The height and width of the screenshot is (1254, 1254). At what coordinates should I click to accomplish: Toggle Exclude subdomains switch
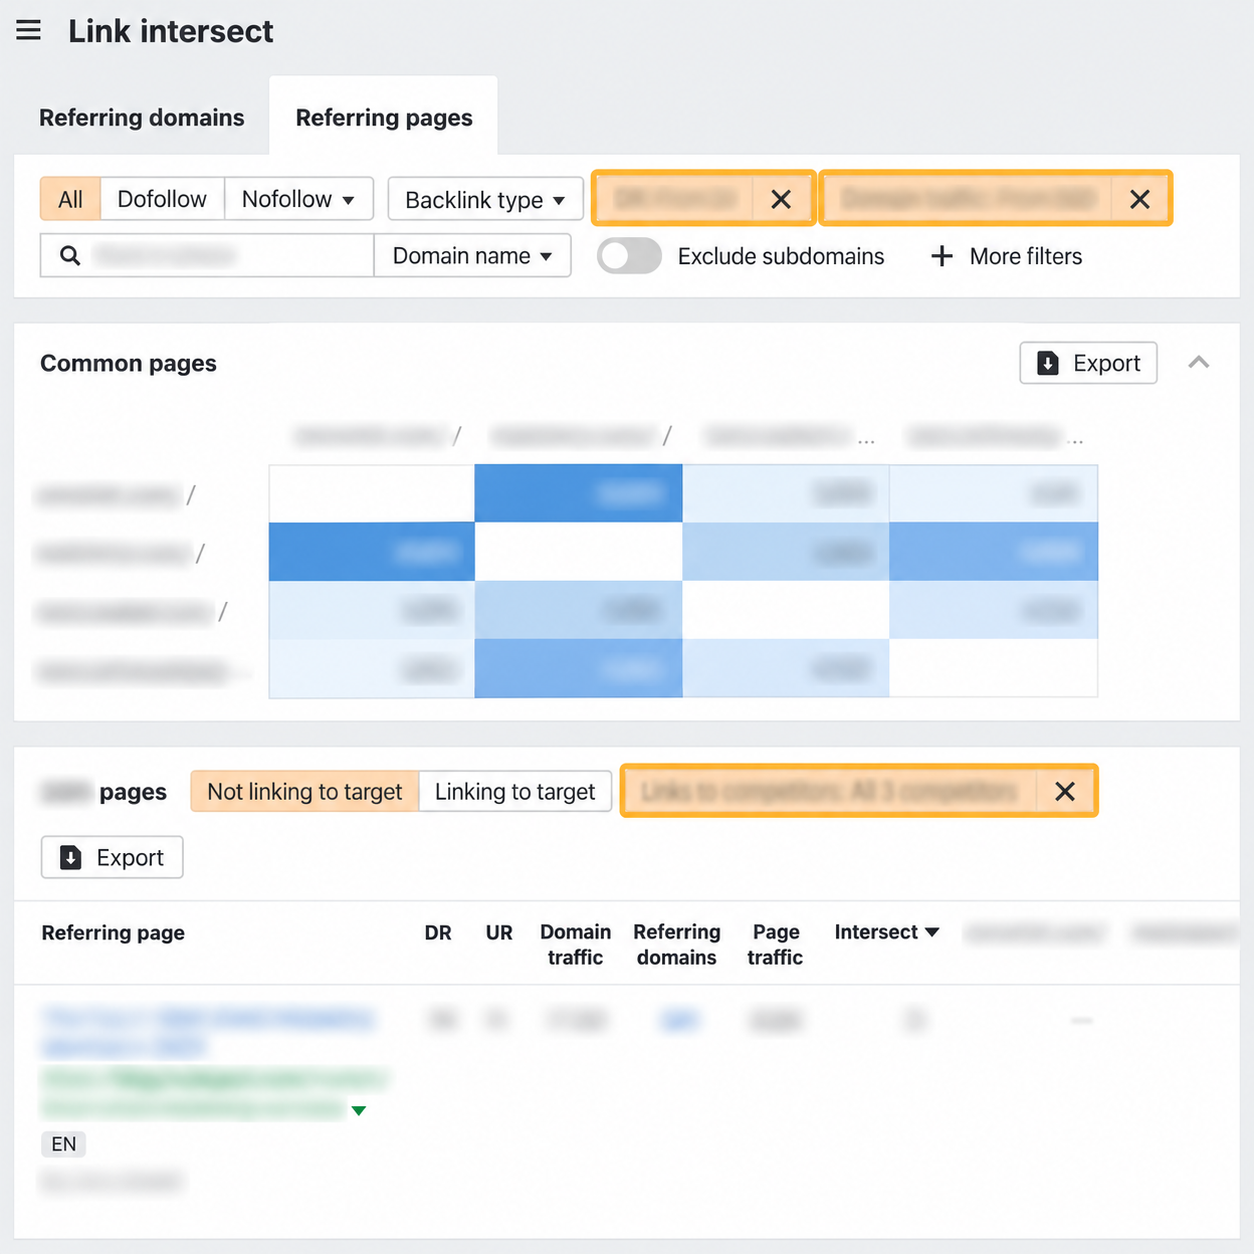629,256
